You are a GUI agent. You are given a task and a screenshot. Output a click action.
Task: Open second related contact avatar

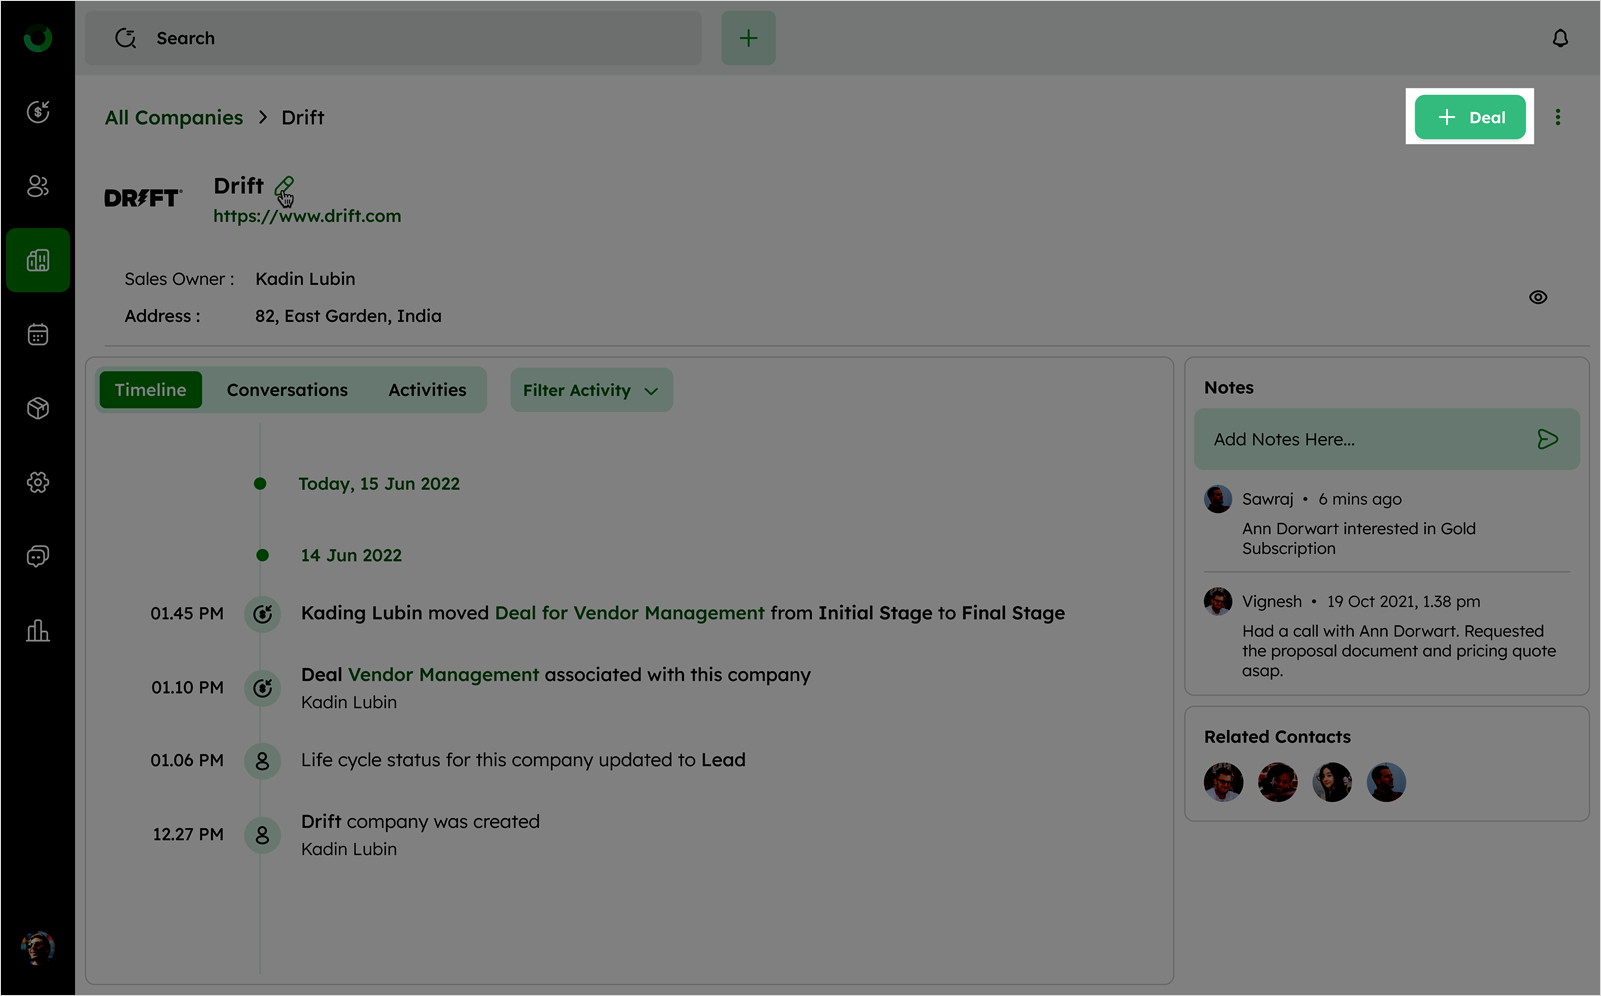(1277, 782)
